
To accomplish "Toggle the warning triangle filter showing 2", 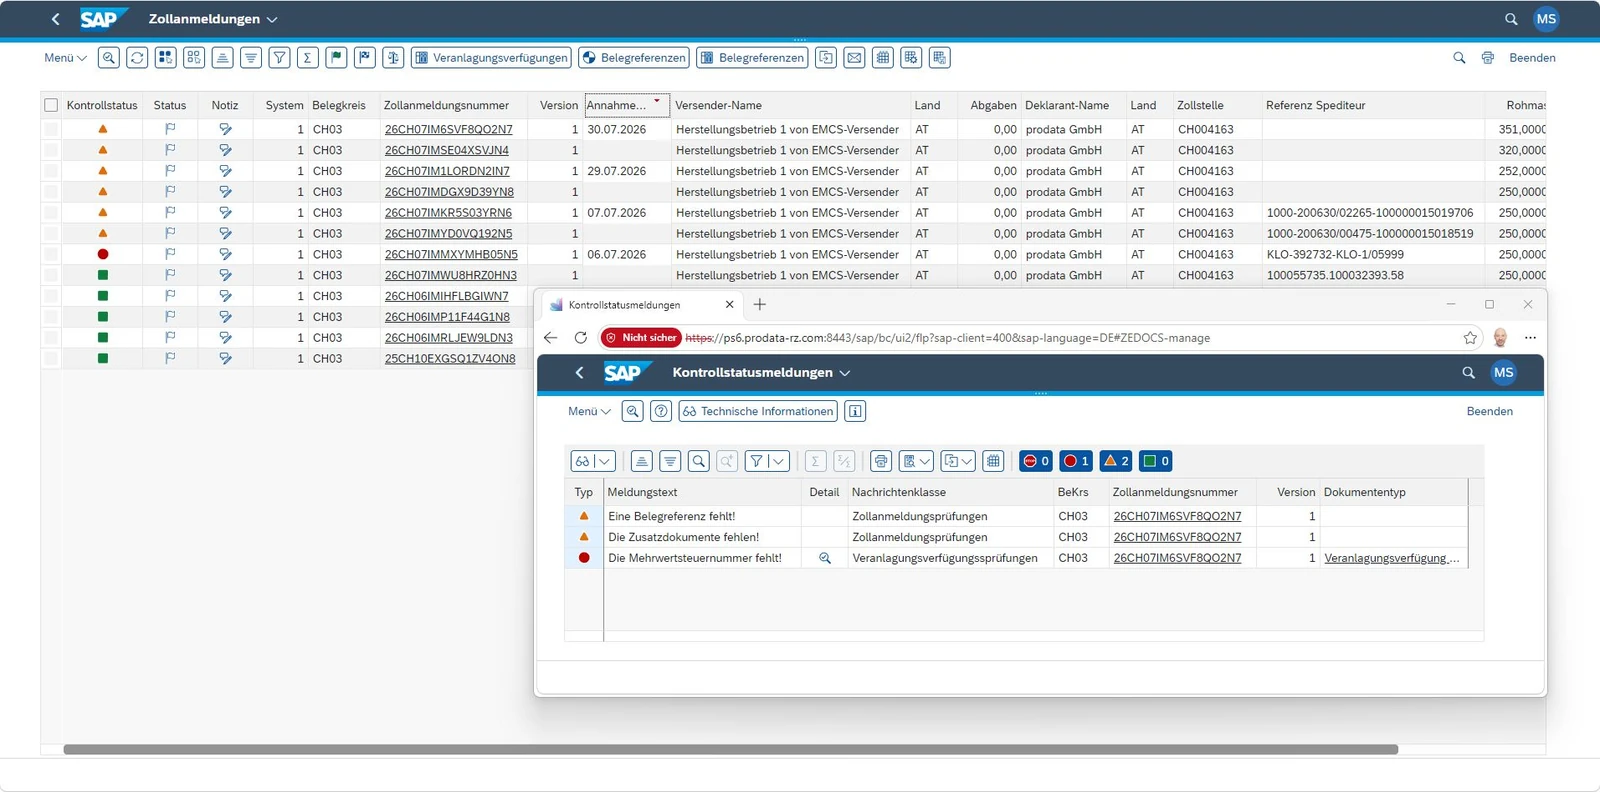I will point(1116,461).
